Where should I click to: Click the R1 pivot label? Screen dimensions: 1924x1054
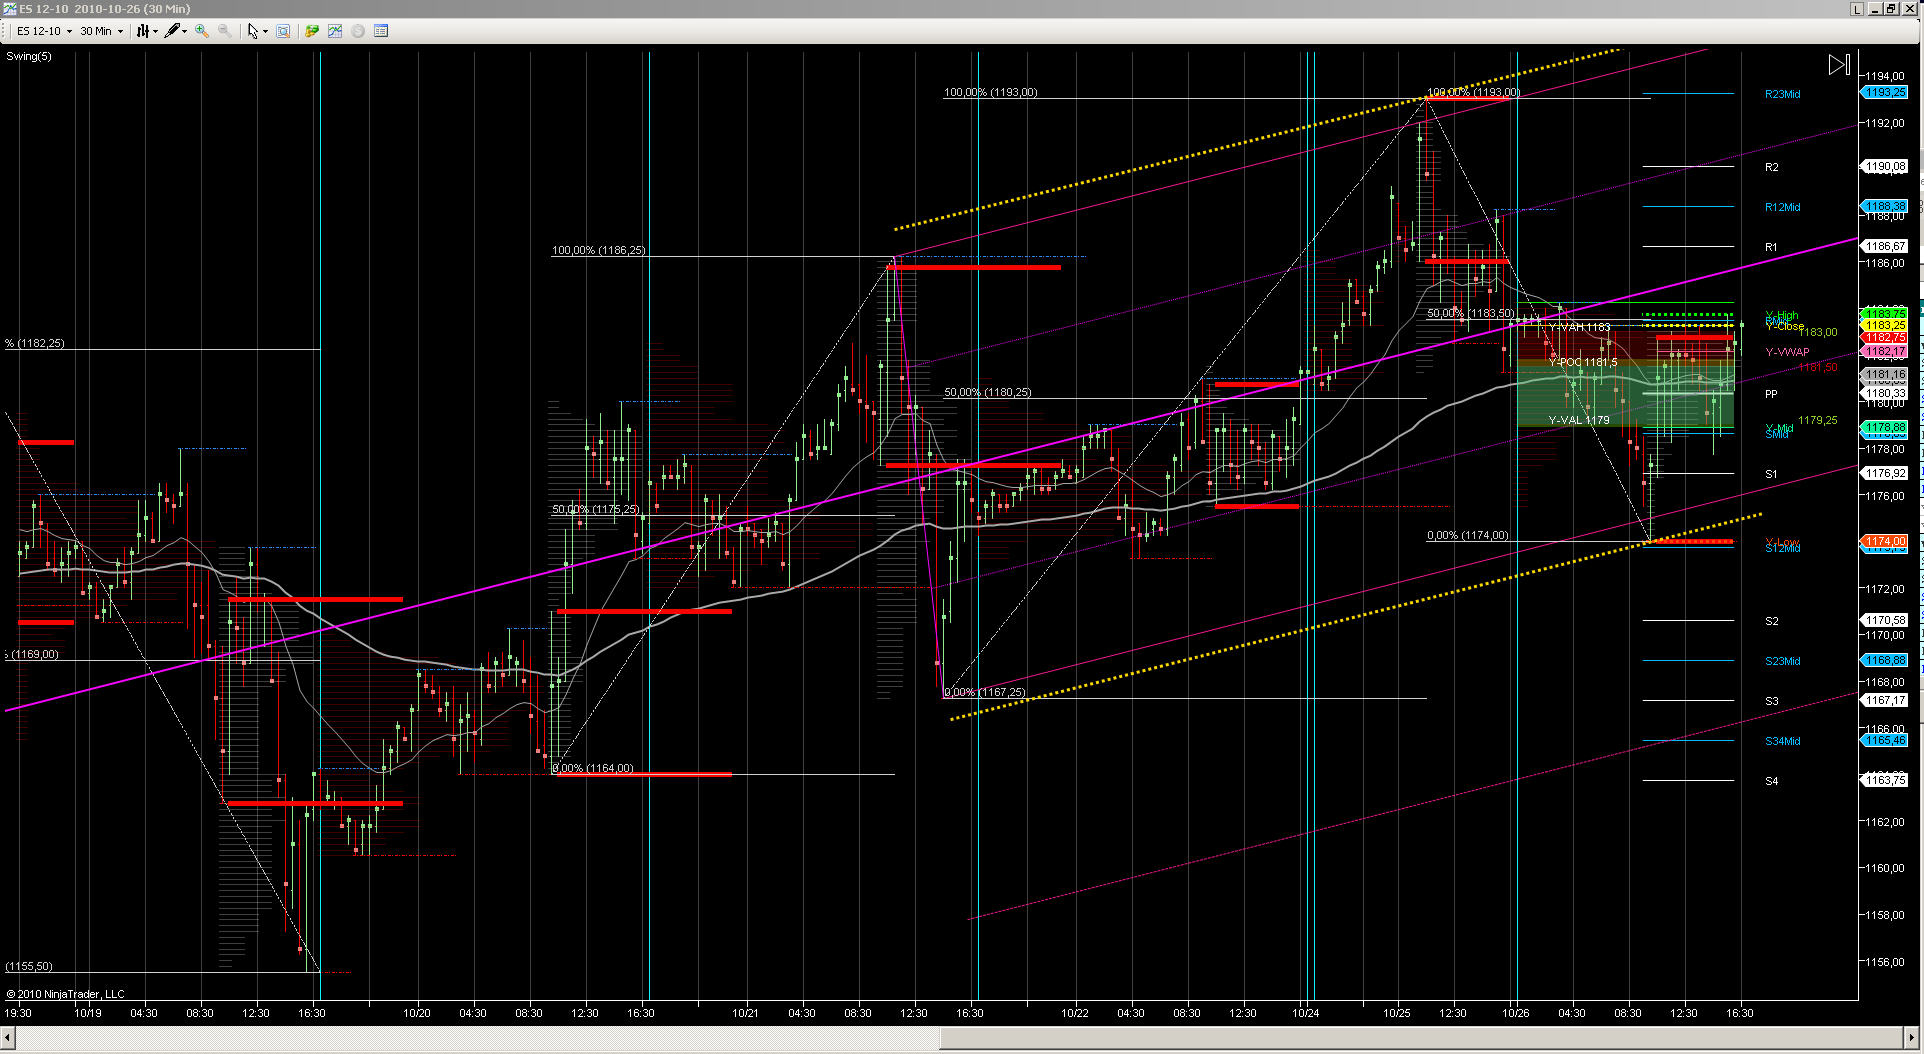pyautogui.click(x=1771, y=247)
